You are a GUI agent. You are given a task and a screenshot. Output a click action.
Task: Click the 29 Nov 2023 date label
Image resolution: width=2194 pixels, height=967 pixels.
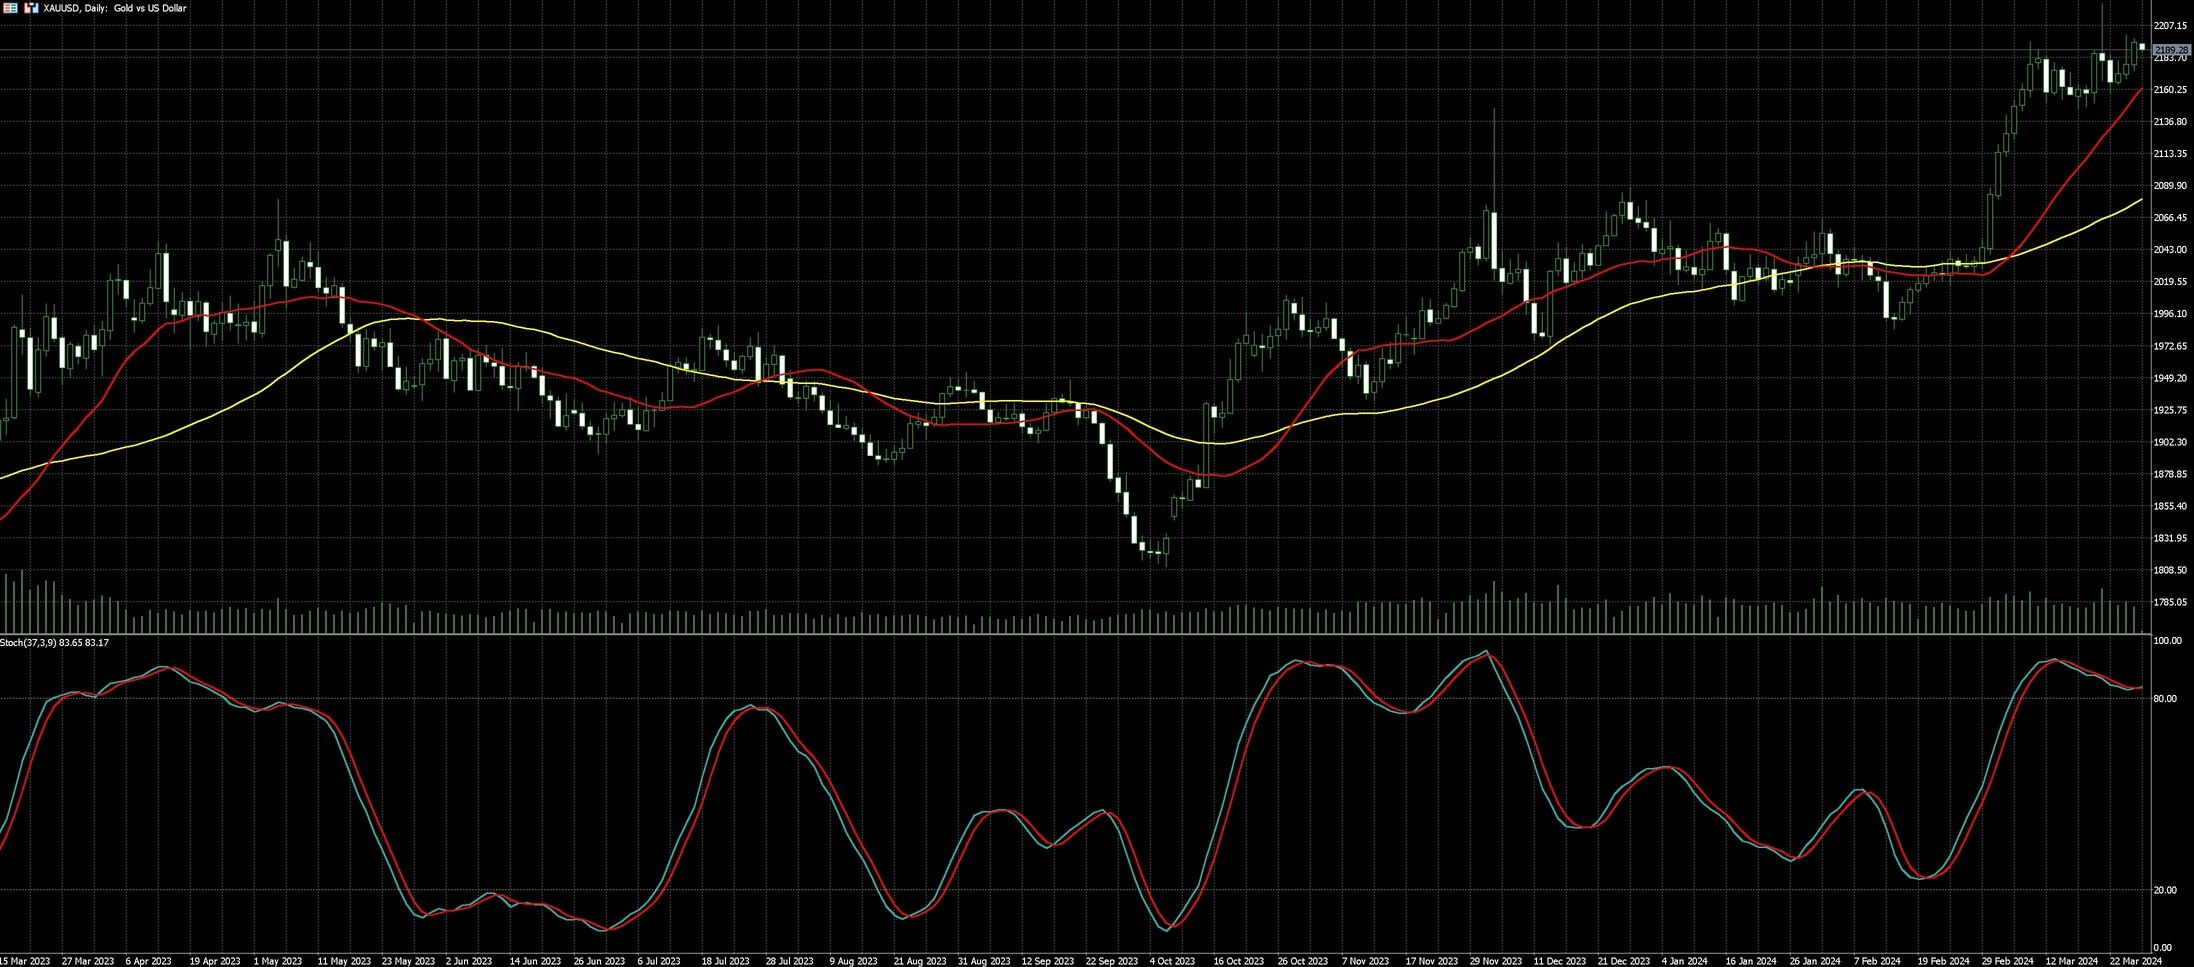pos(1496,961)
